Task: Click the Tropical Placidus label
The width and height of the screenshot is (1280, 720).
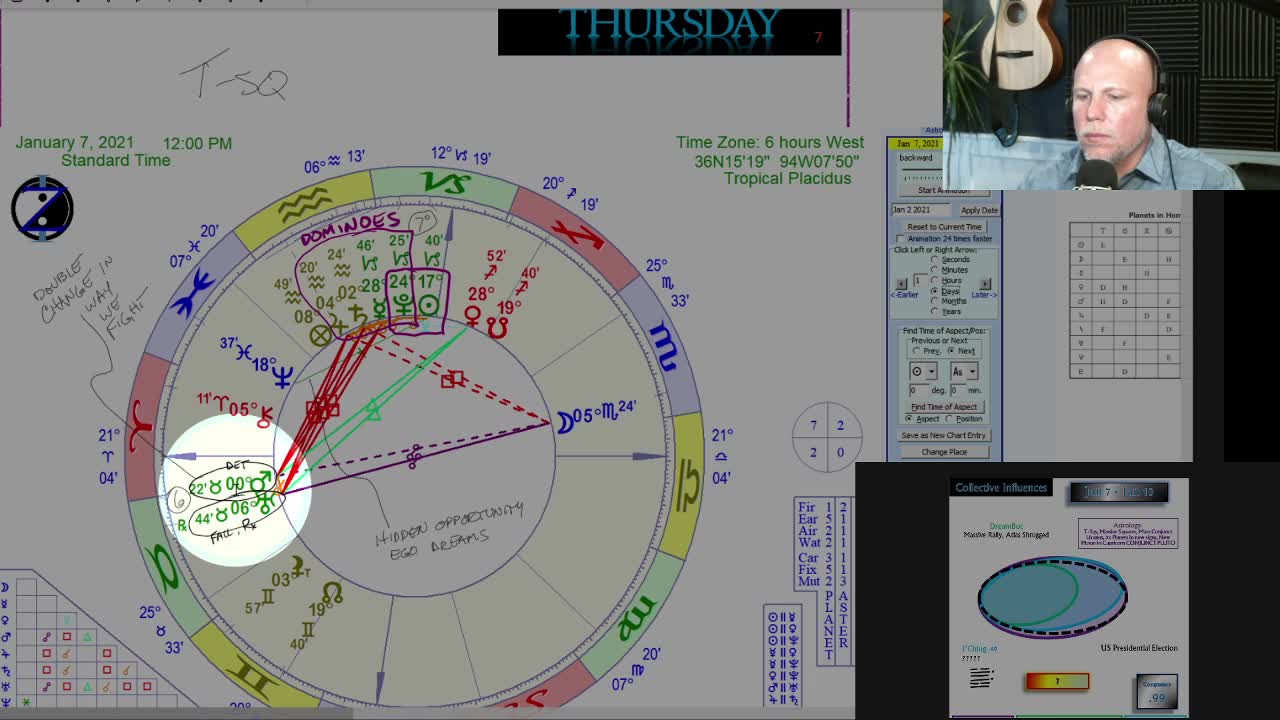Action: coord(788,178)
